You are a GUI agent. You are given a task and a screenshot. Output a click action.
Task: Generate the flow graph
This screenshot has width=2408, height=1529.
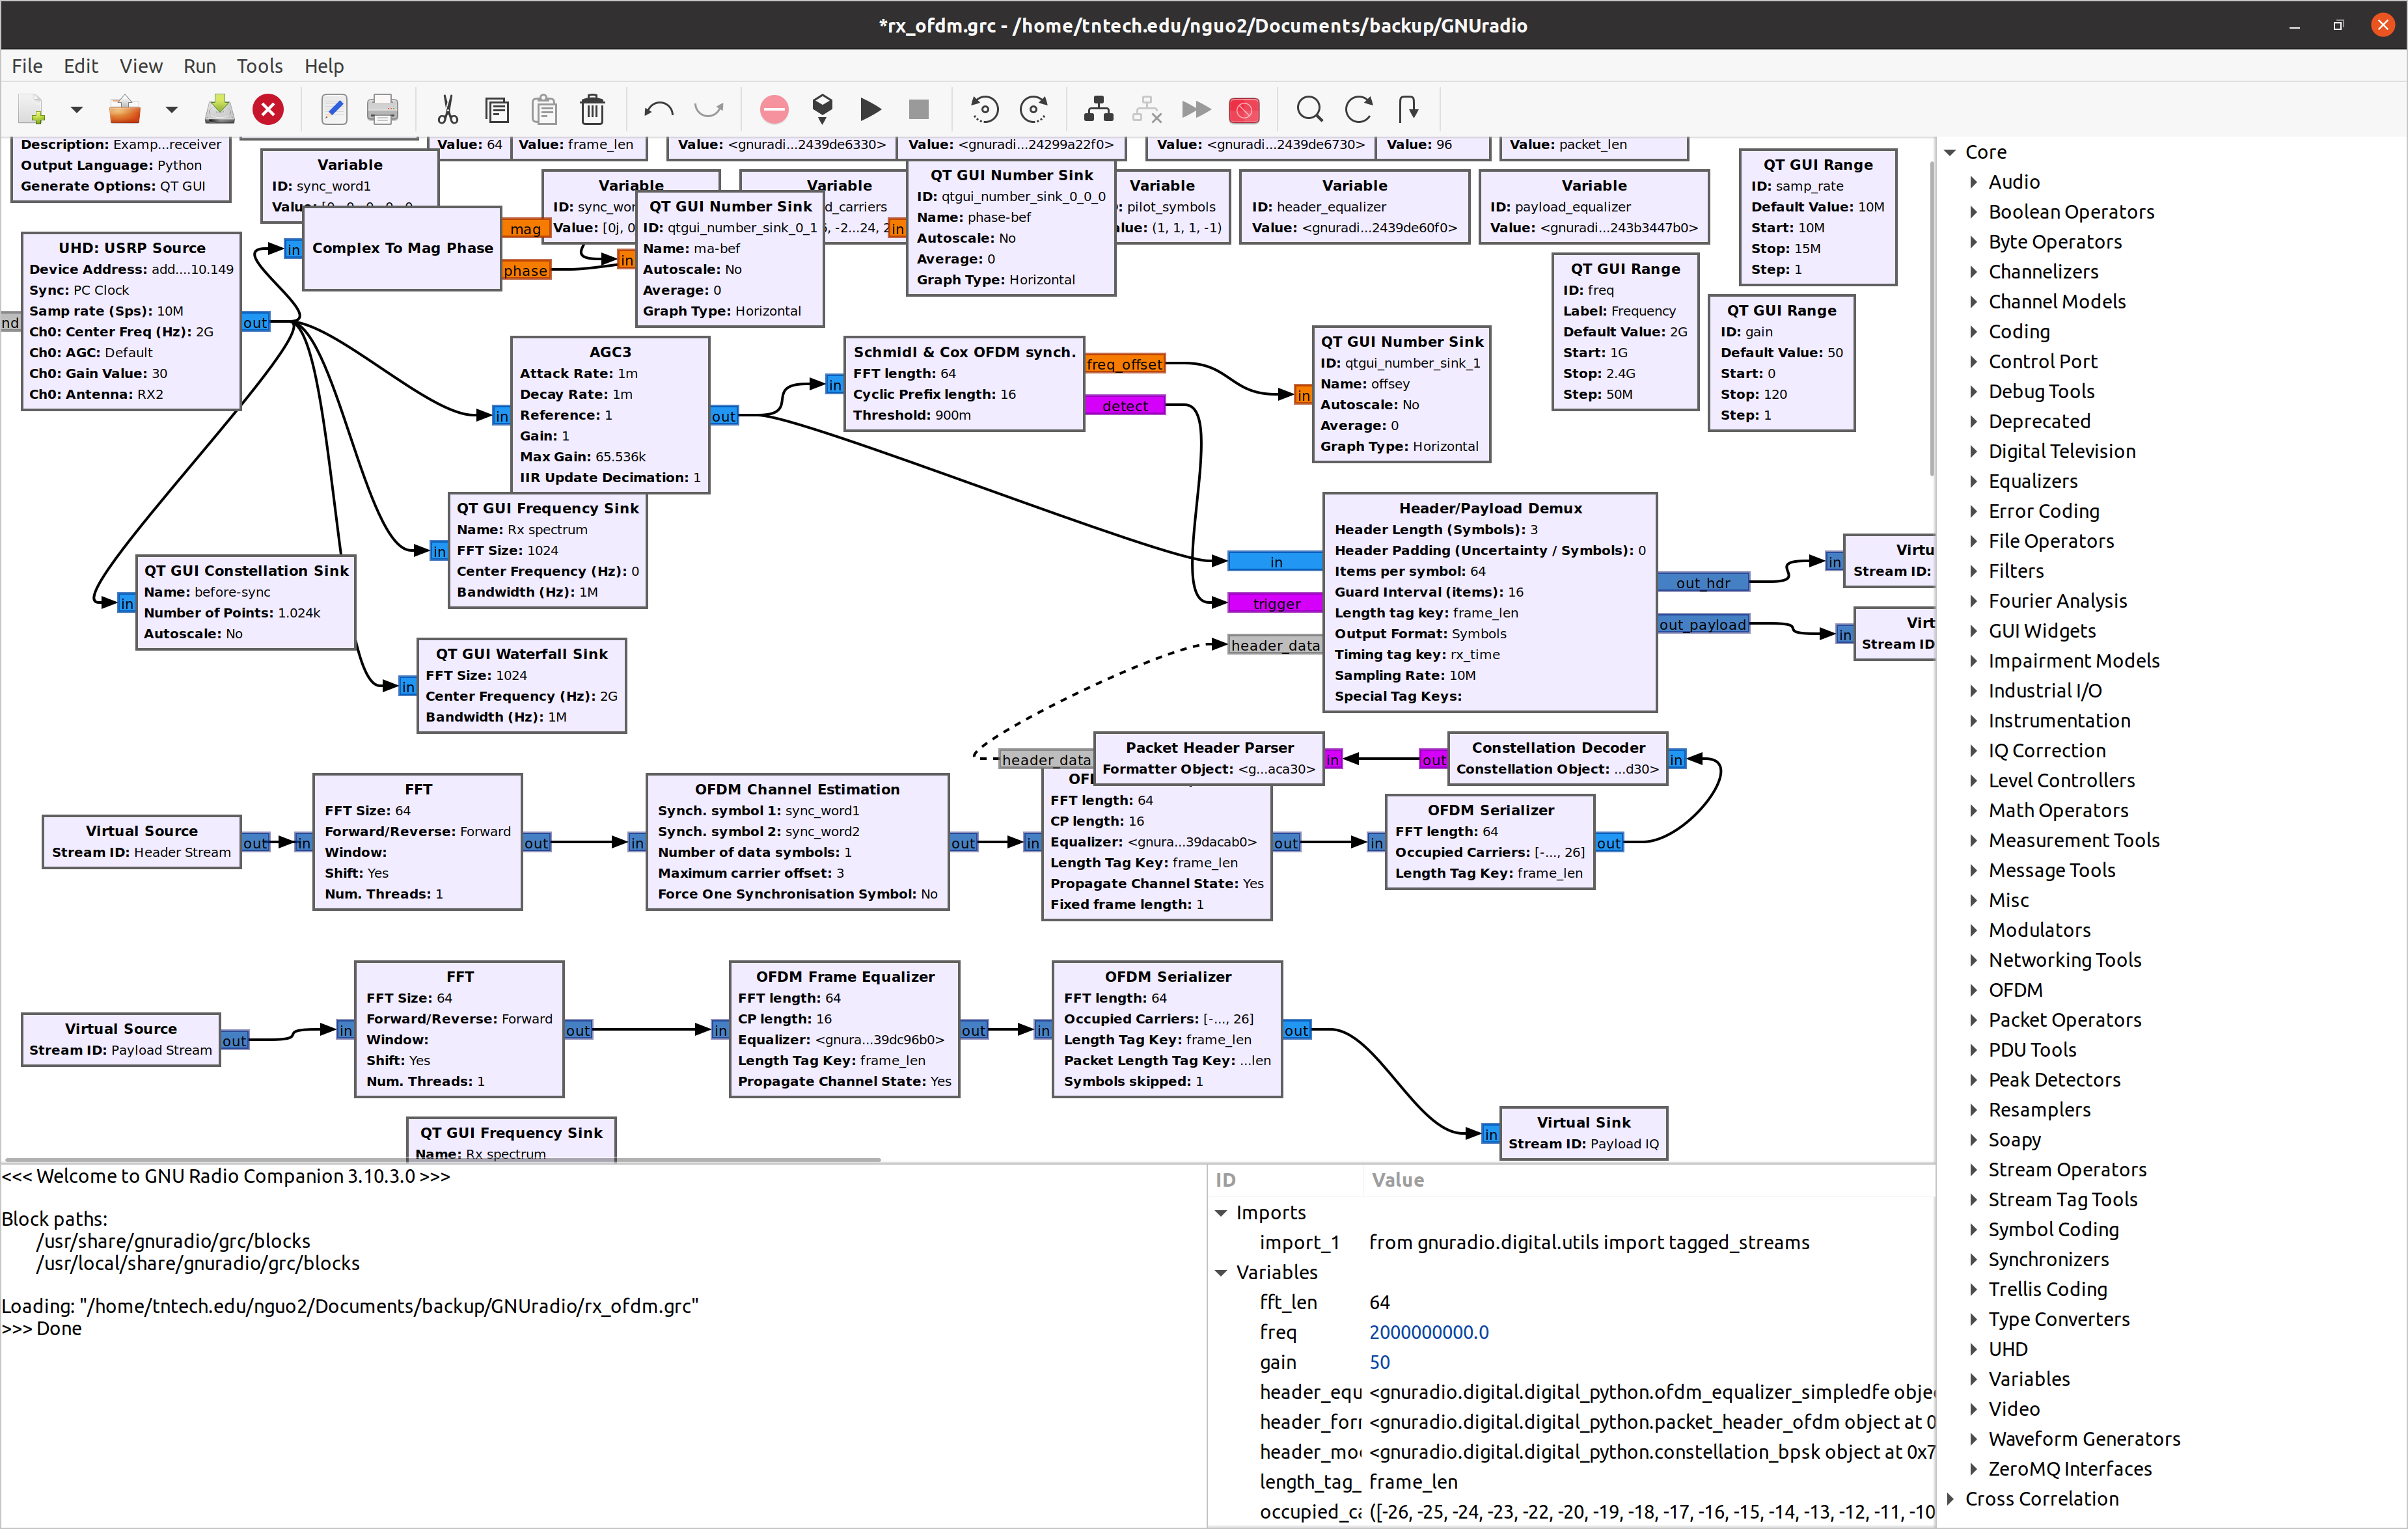point(822,109)
